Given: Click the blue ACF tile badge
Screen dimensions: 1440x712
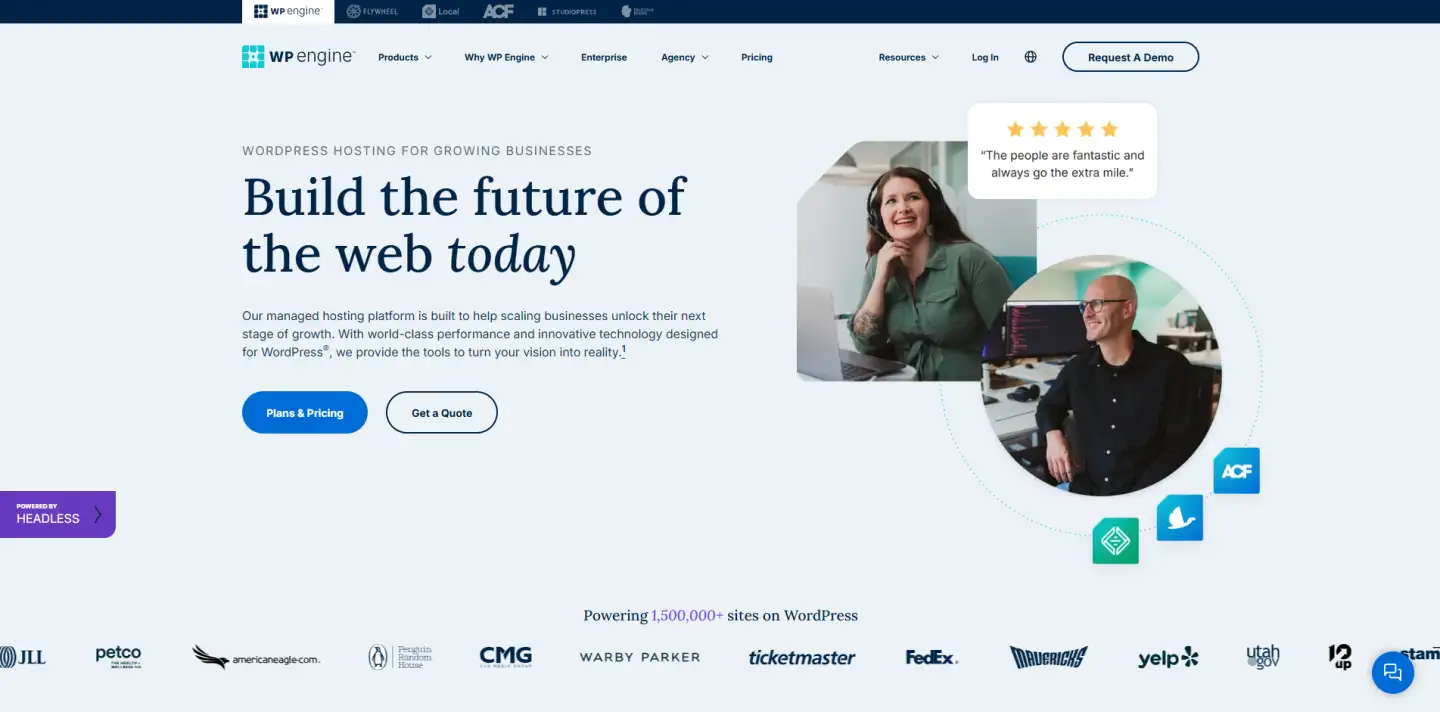Looking at the screenshot, I should (1236, 471).
